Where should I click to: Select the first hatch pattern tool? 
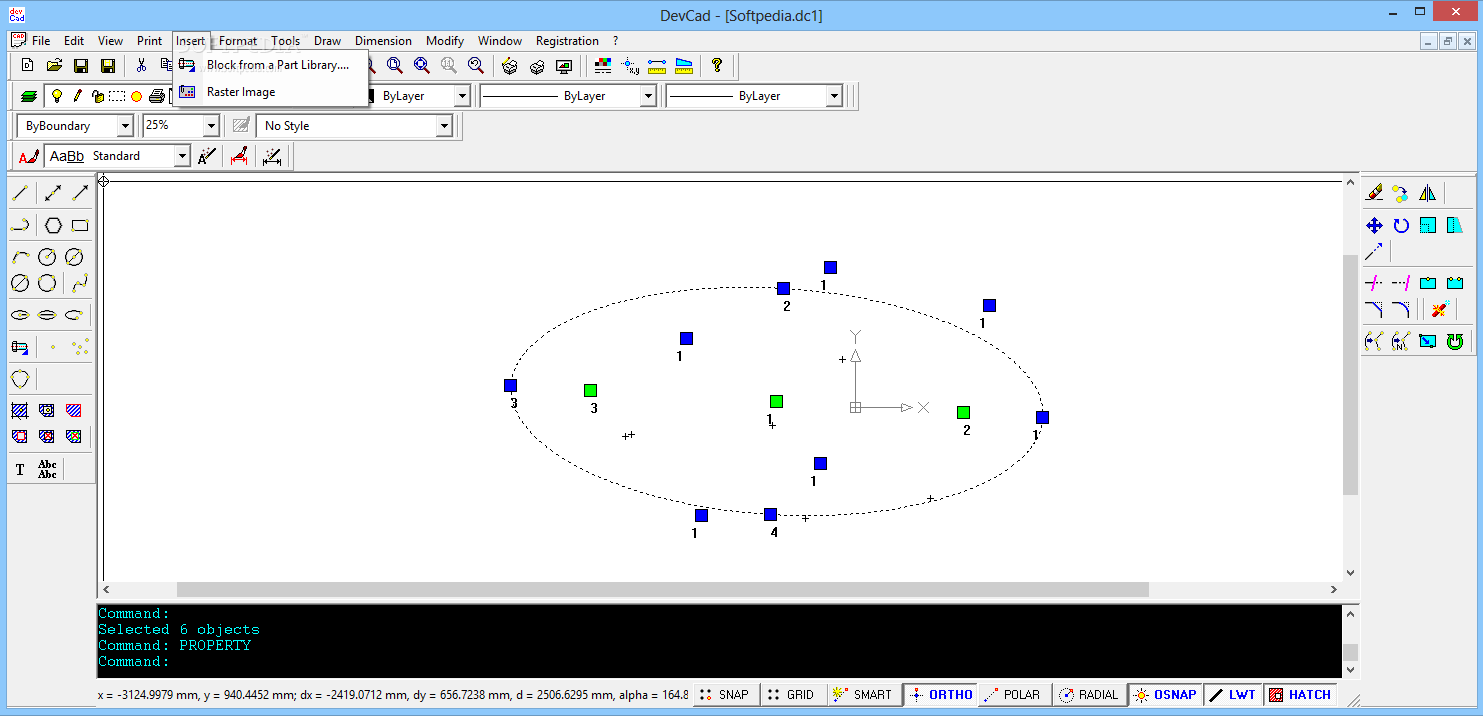coord(20,410)
